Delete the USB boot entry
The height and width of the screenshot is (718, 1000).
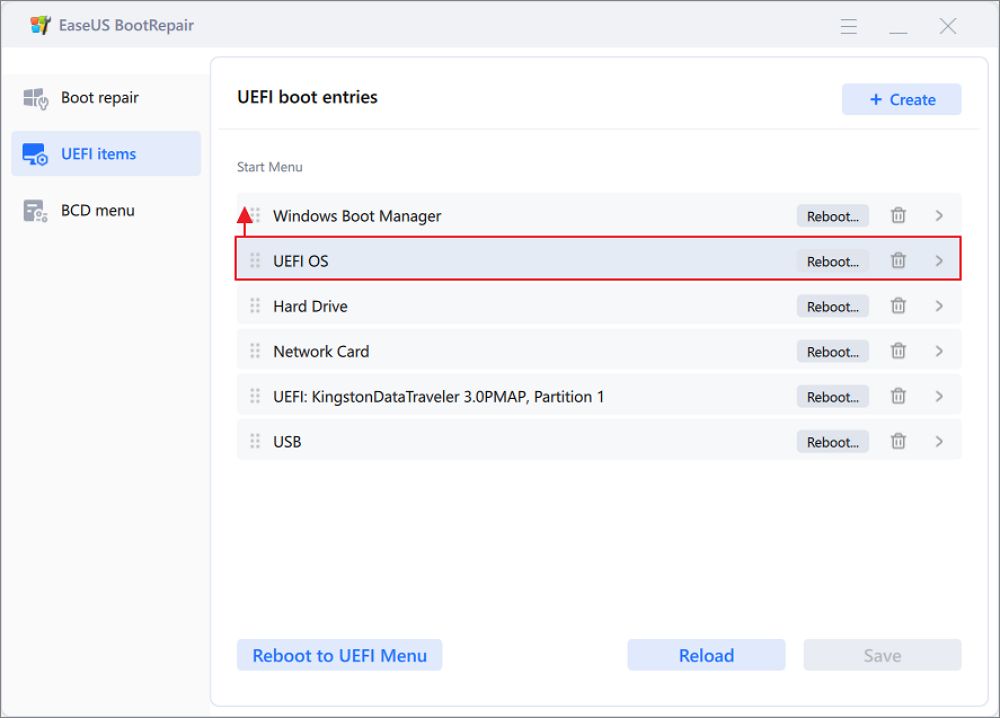tap(898, 442)
